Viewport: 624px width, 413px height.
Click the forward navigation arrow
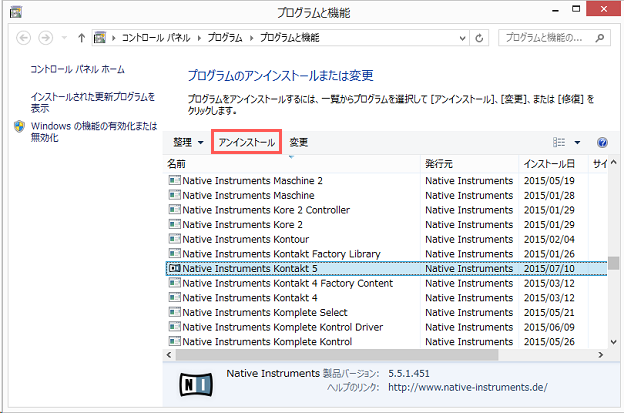point(45,38)
